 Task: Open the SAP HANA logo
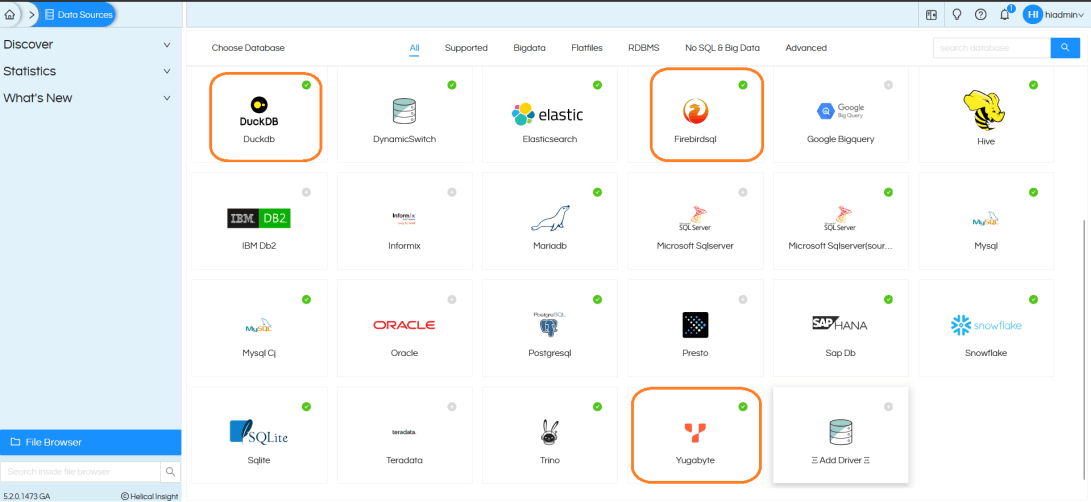click(840, 324)
